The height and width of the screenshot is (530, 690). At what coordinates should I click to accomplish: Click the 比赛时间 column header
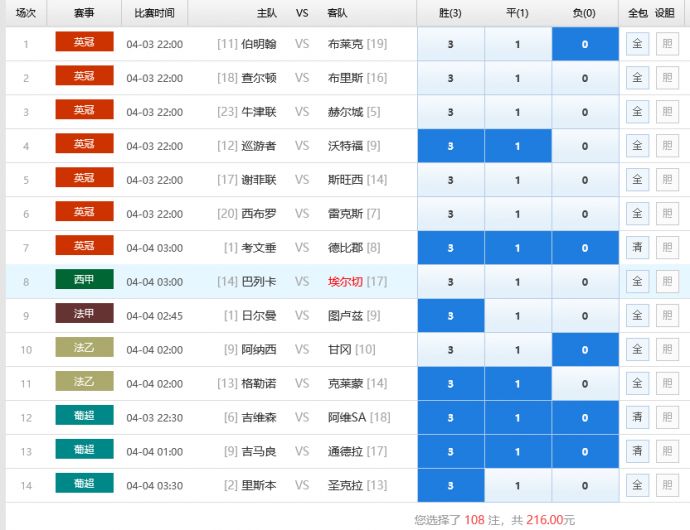point(154,13)
